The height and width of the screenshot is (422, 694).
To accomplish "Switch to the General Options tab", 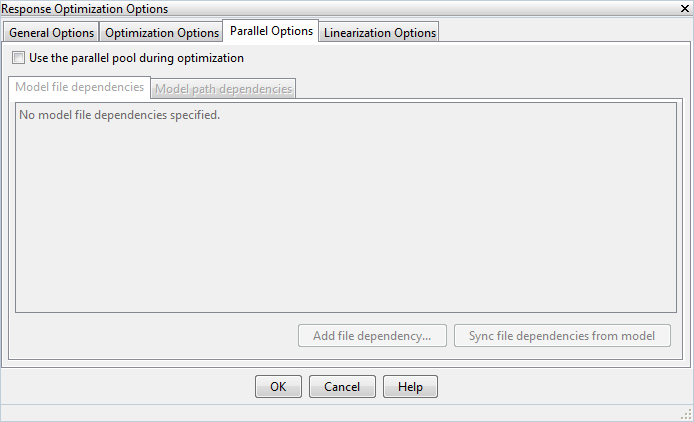I will pos(51,32).
